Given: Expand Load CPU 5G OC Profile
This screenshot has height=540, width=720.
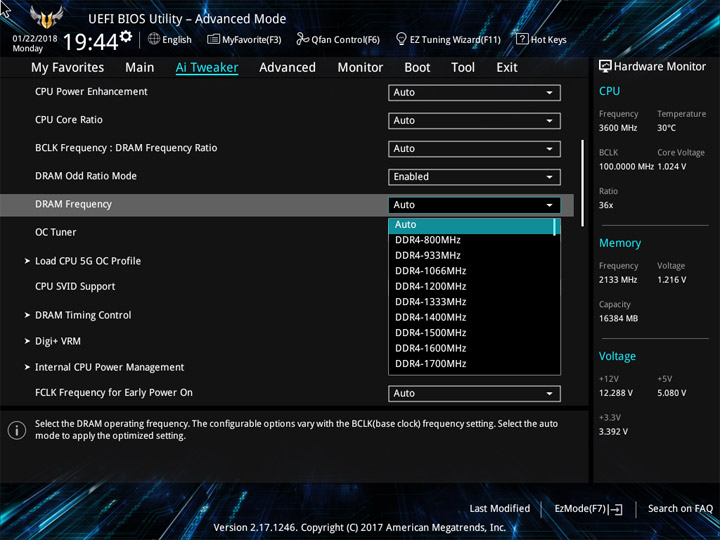Looking at the screenshot, I should 83,261.
